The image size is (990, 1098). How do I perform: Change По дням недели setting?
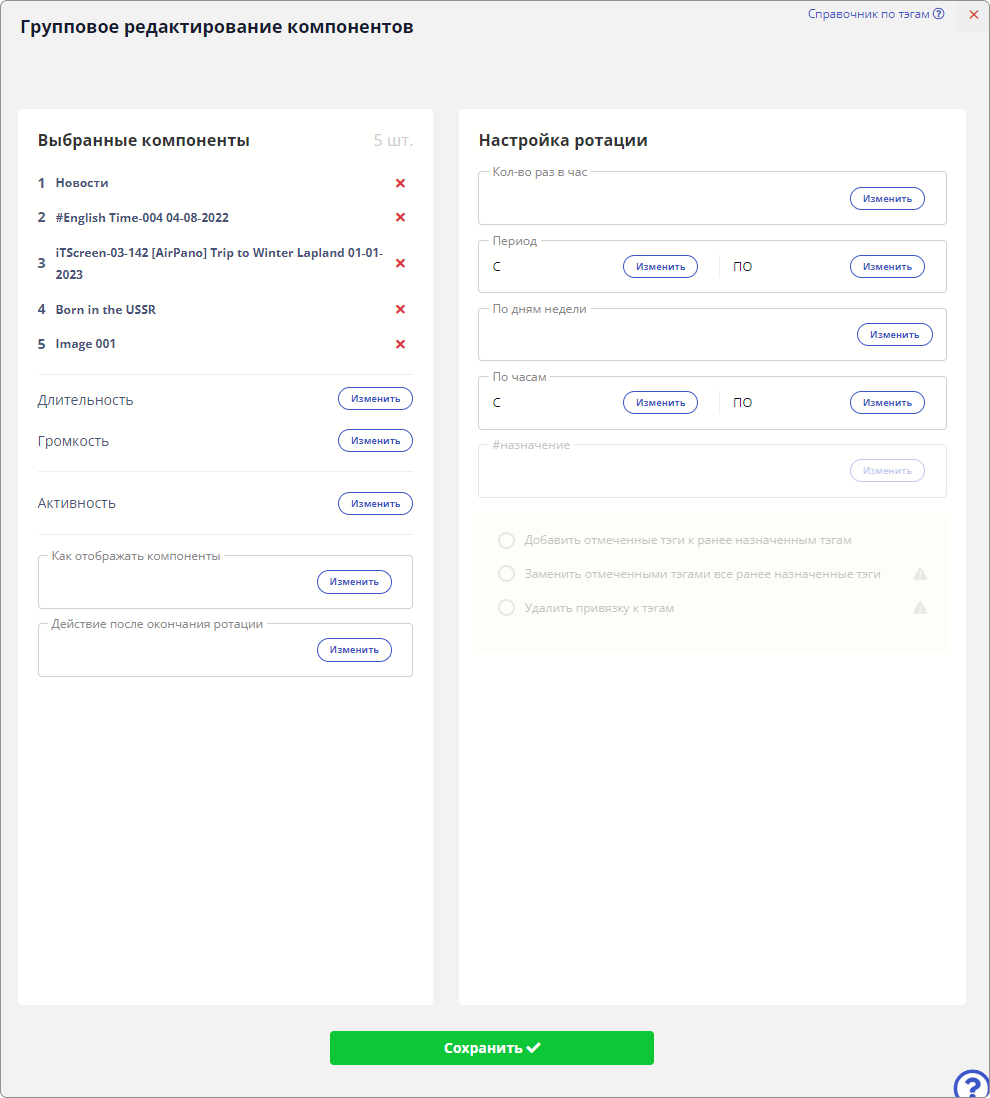(894, 335)
